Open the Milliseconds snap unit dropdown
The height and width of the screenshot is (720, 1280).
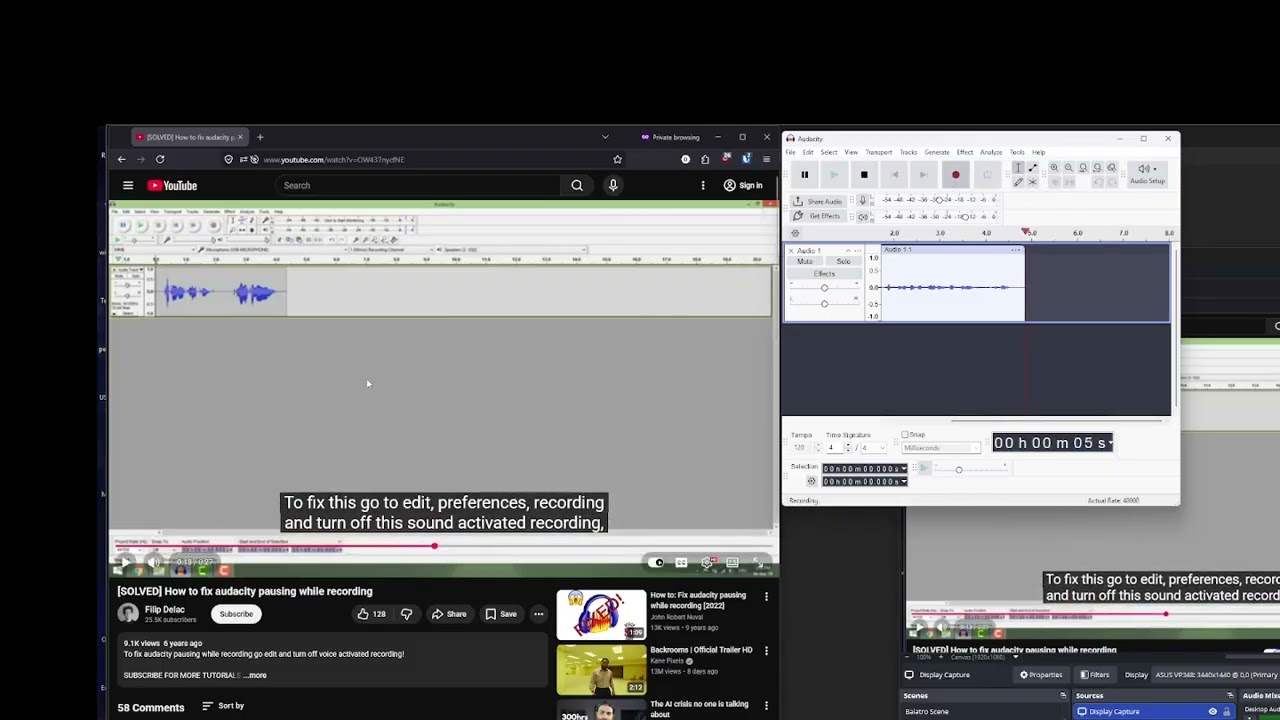pos(941,448)
